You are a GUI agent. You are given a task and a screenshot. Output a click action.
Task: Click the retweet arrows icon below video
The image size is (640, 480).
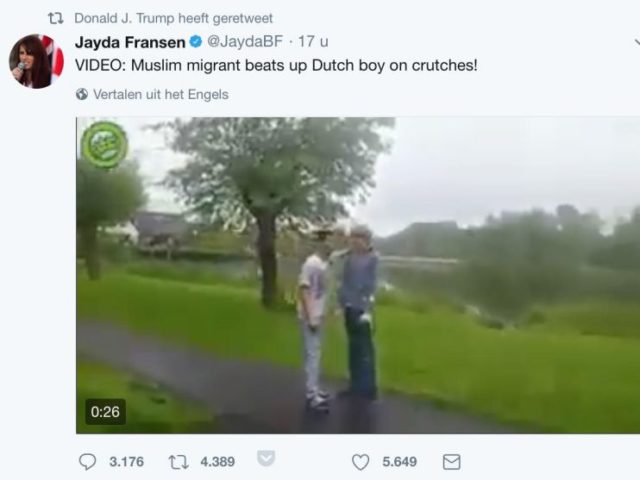pos(178,462)
